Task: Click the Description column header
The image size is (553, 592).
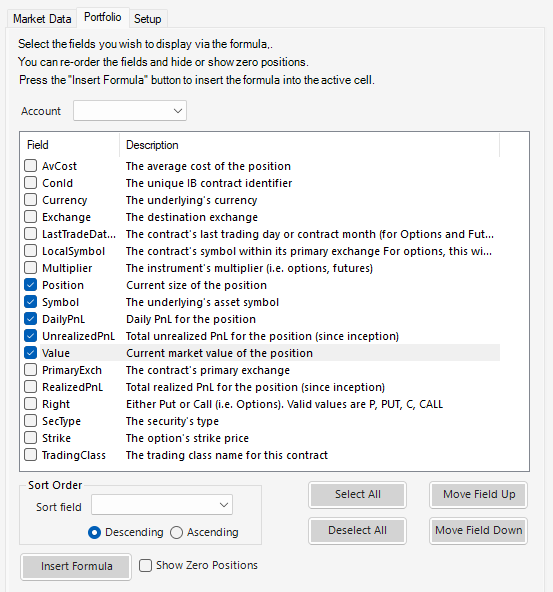Action: [310, 145]
